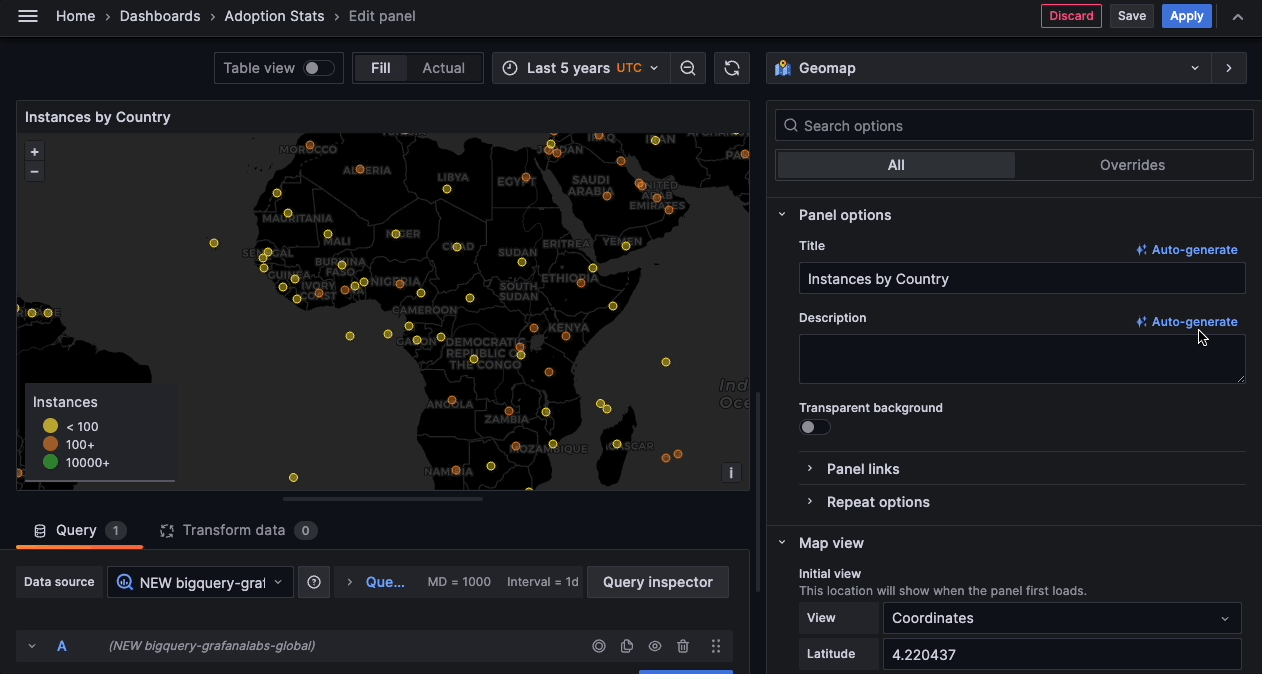Click the zoom out time range icon
Screen dimensions: 1262x674
pos(688,68)
